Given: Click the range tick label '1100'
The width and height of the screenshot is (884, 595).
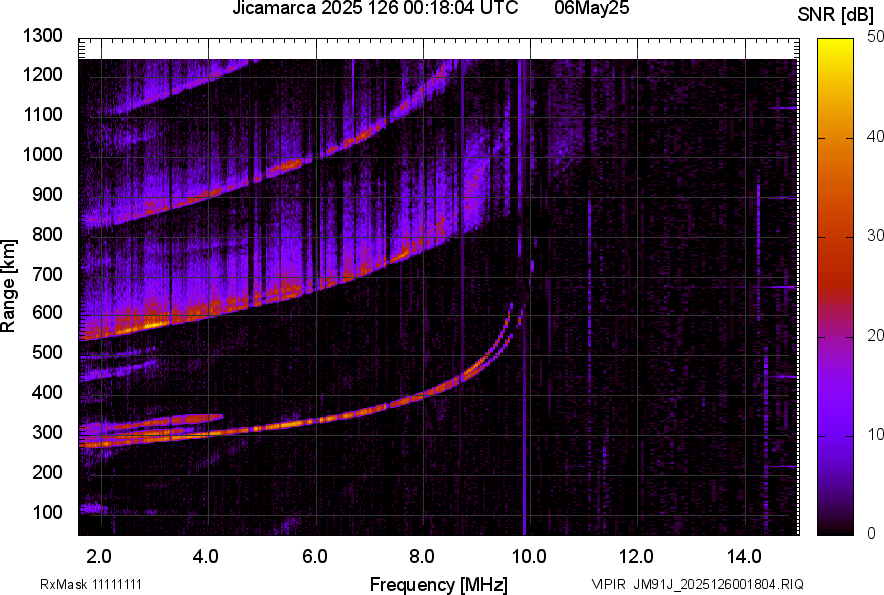Looking at the screenshot, I should (x=42, y=114).
